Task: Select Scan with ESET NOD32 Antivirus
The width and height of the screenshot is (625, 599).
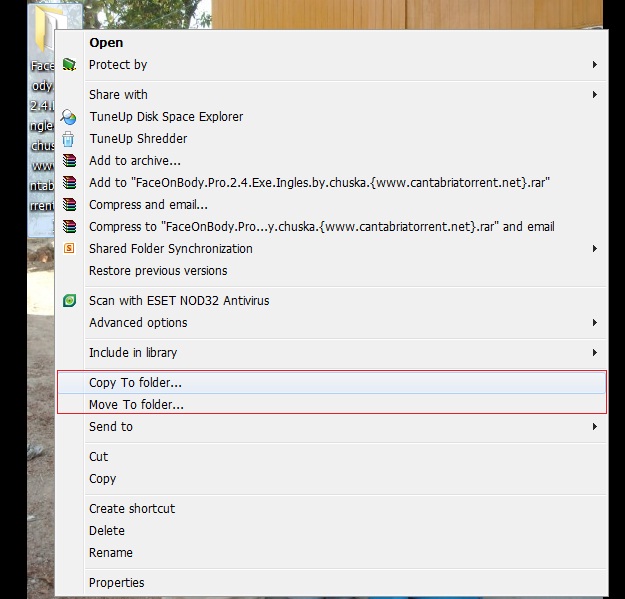Action: (x=332, y=300)
